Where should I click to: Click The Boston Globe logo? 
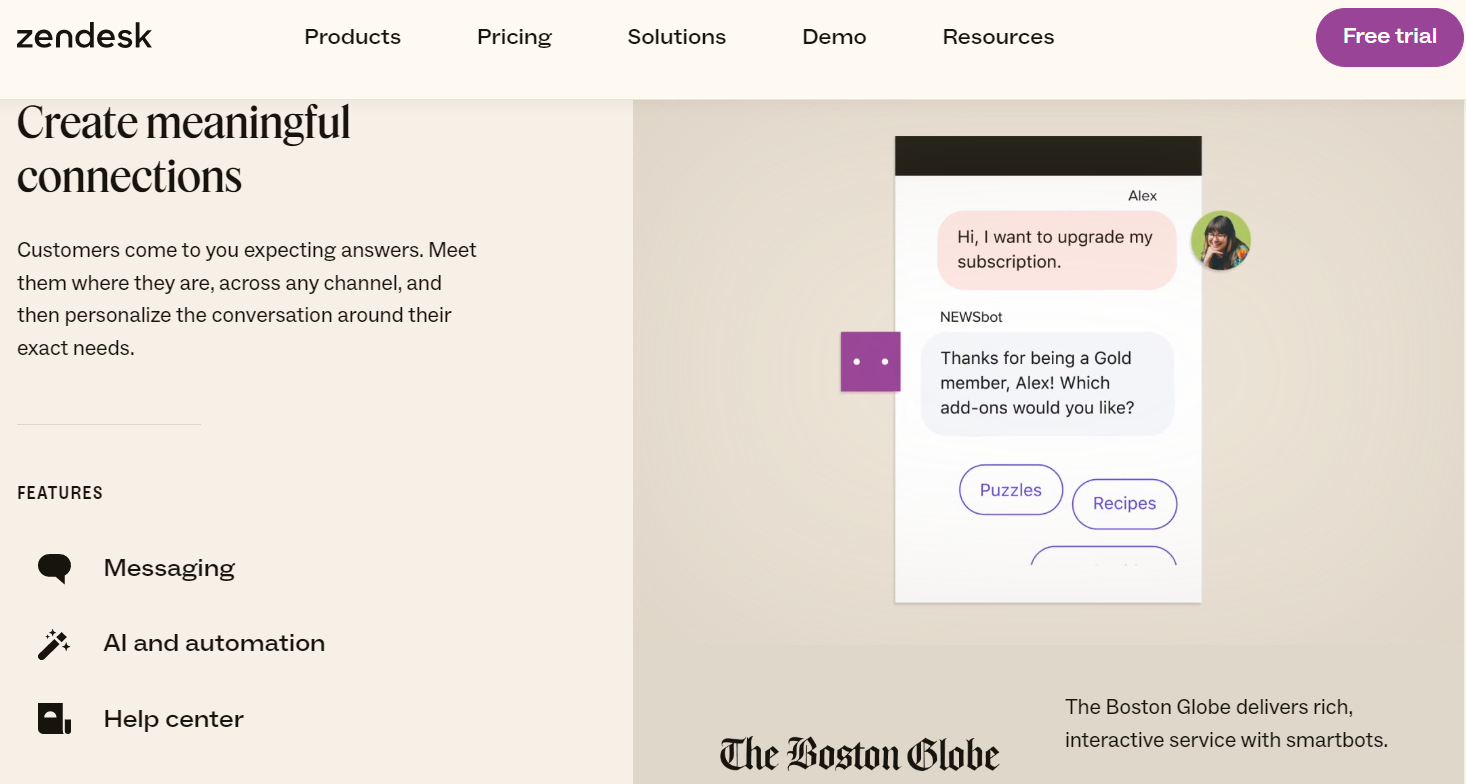(859, 754)
